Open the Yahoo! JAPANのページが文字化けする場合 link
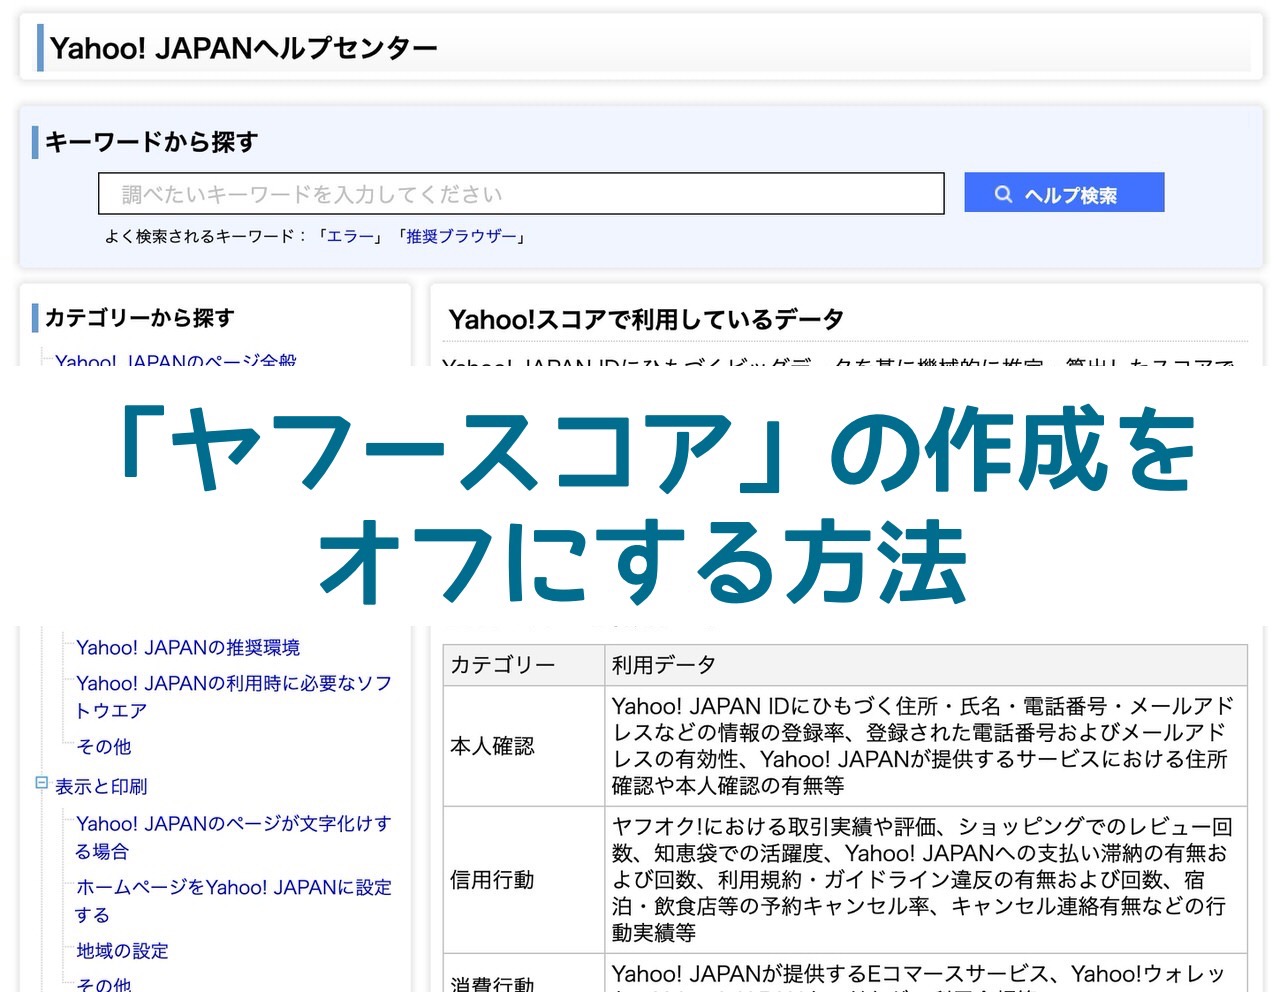The height and width of the screenshot is (992, 1280). pyautogui.click(x=234, y=837)
